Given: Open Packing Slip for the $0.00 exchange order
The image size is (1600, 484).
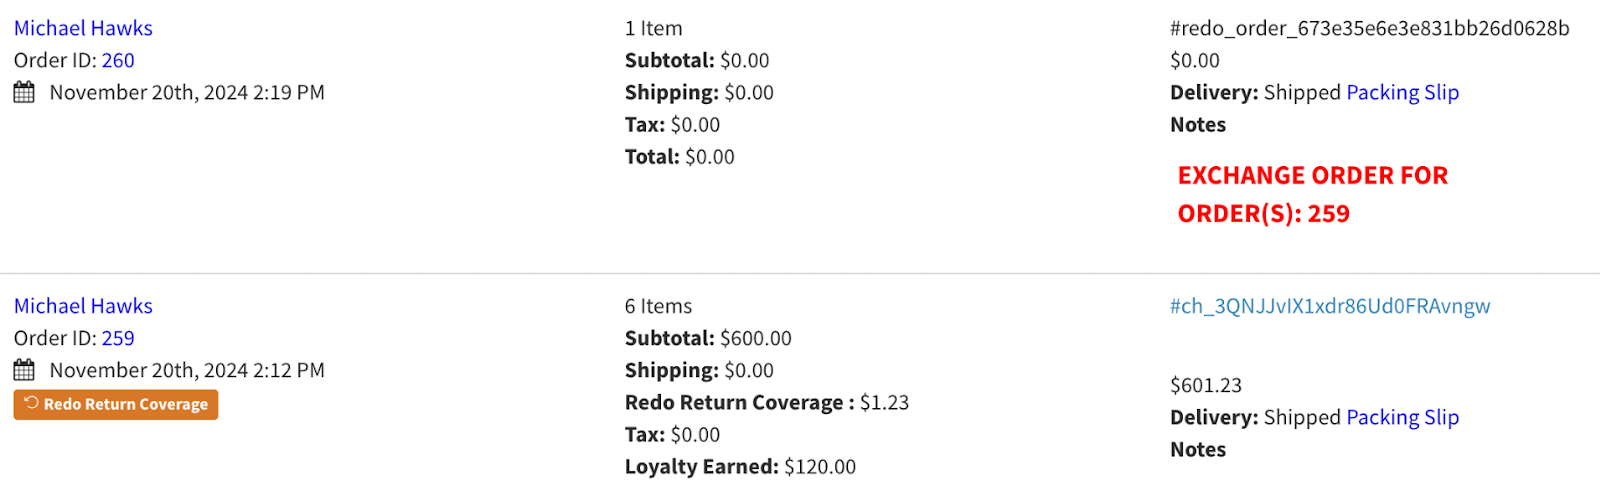Looking at the screenshot, I should pos(1402,93).
